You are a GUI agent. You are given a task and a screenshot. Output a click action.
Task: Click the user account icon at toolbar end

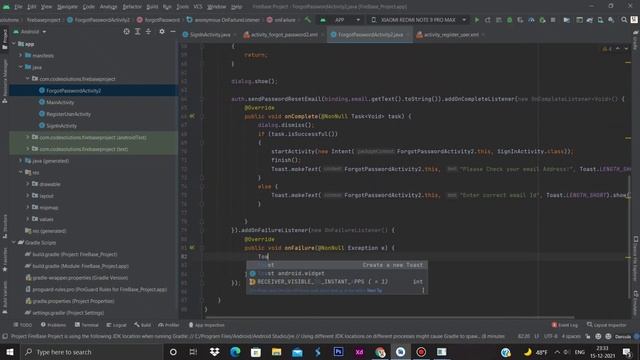[x=634, y=20]
